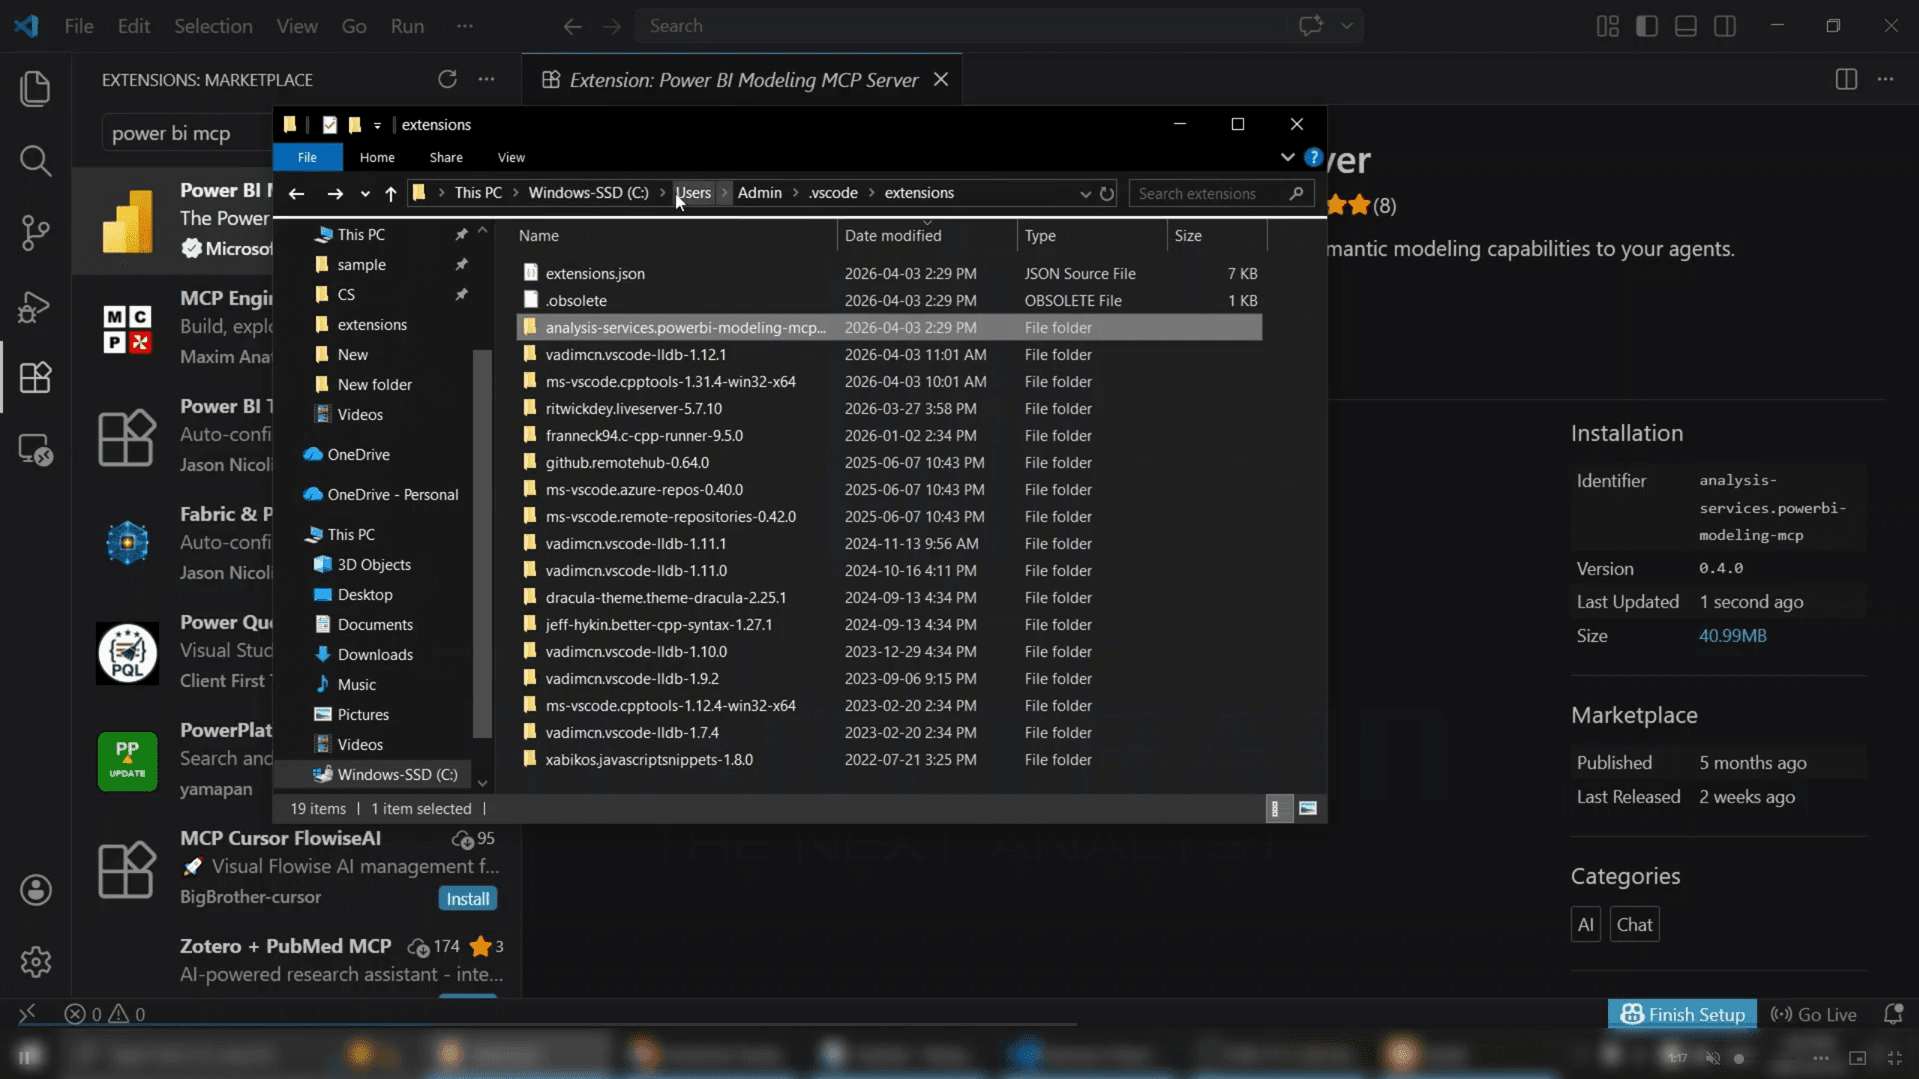Refresh the Extensions Marketplace list
The width and height of the screenshot is (1919, 1079).
pos(447,79)
